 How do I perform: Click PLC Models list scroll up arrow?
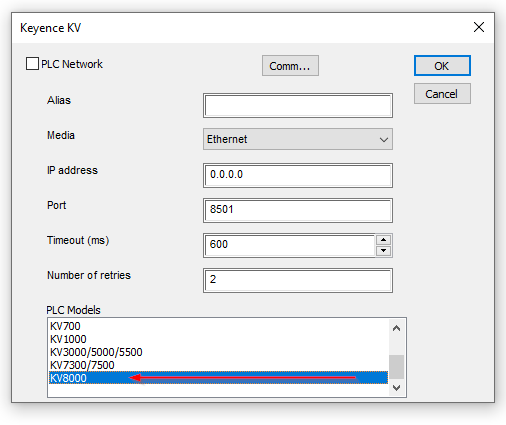point(396,328)
